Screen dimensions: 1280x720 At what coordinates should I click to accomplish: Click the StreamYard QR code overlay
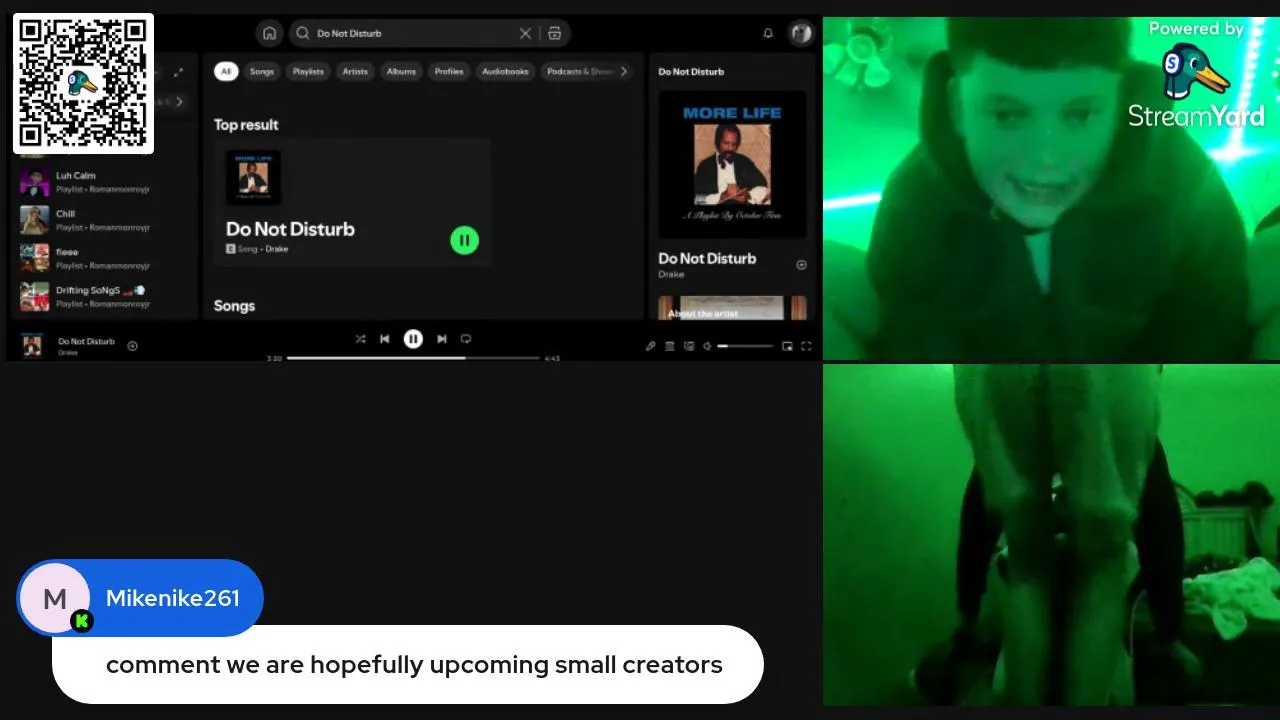click(83, 83)
